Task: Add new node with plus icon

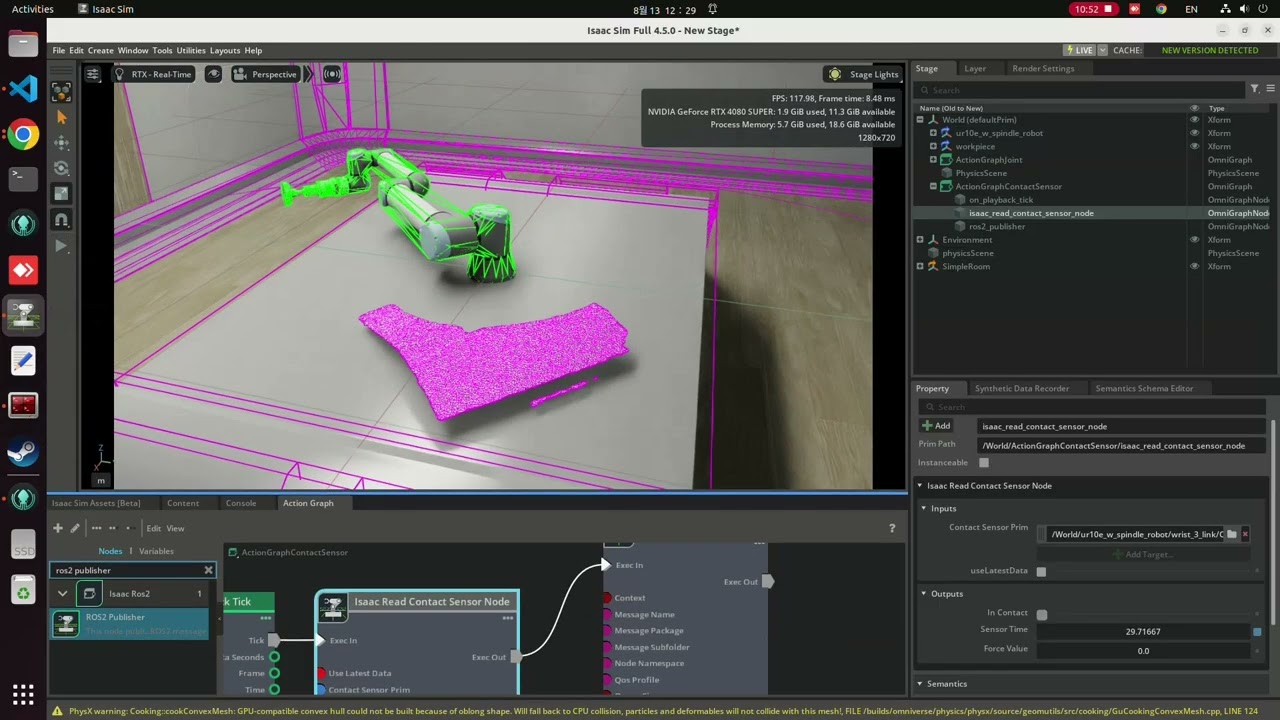Action: (x=58, y=528)
